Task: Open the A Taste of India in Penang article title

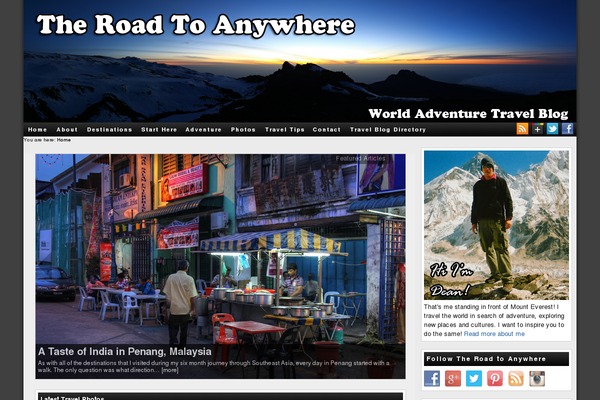Action: [x=125, y=351]
